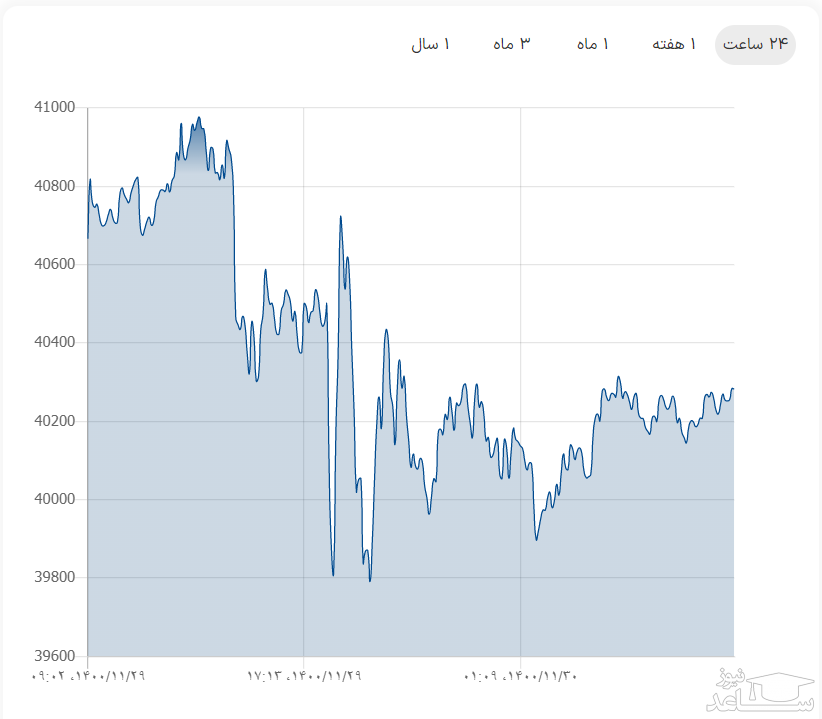The height and width of the screenshot is (719, 822).
Task: Click the 41000 y-axis label
Action: click(54, 108)
